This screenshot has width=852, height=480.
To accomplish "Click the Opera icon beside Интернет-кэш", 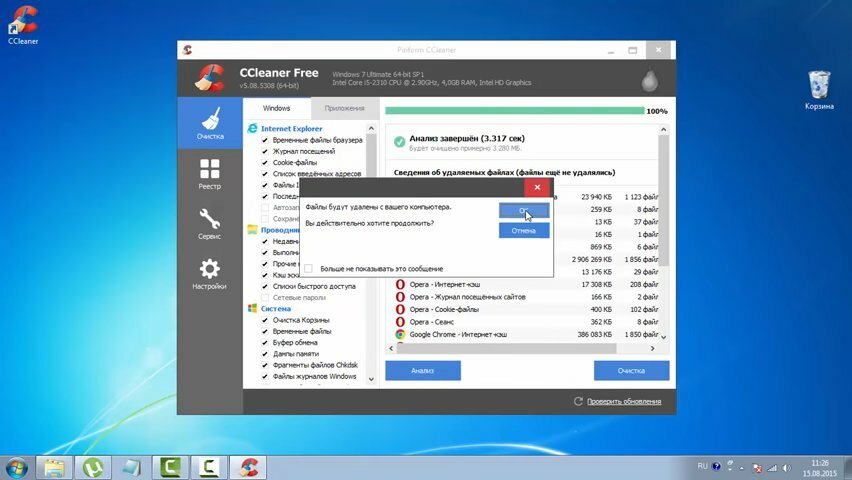I will pyautogui.click(x=400, y=284).
